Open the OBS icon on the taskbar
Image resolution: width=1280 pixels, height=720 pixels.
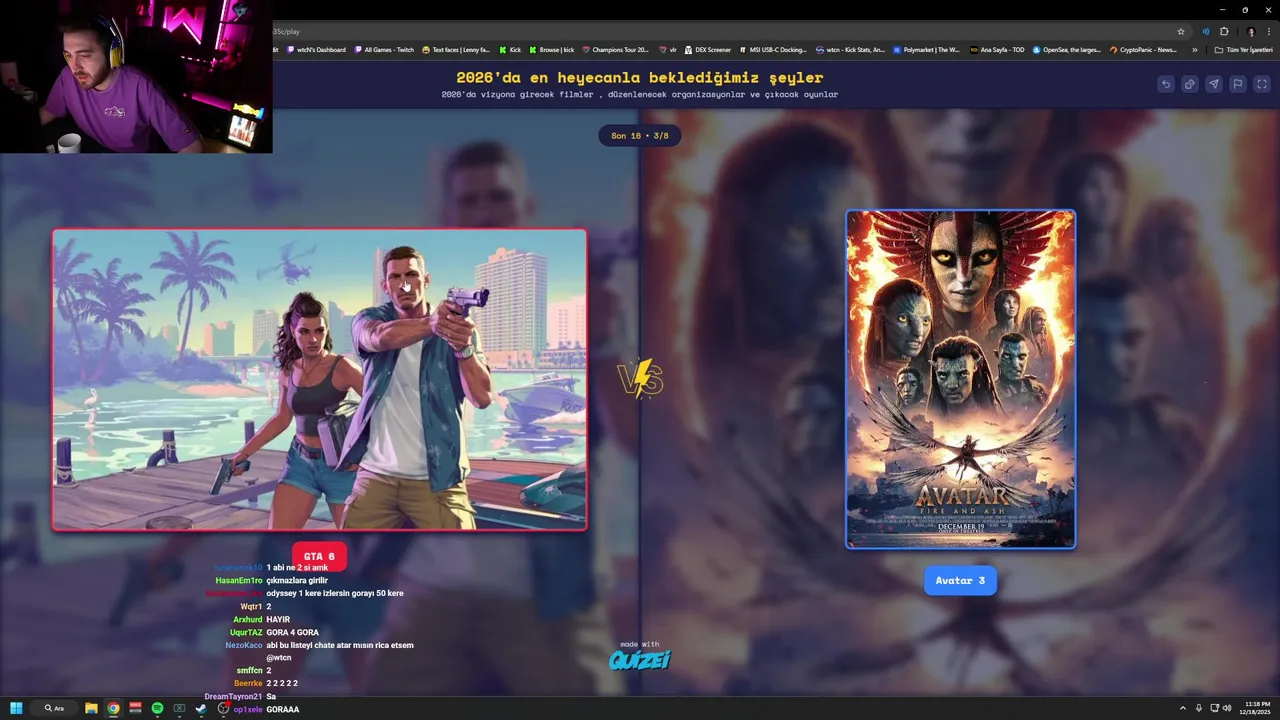223,708
